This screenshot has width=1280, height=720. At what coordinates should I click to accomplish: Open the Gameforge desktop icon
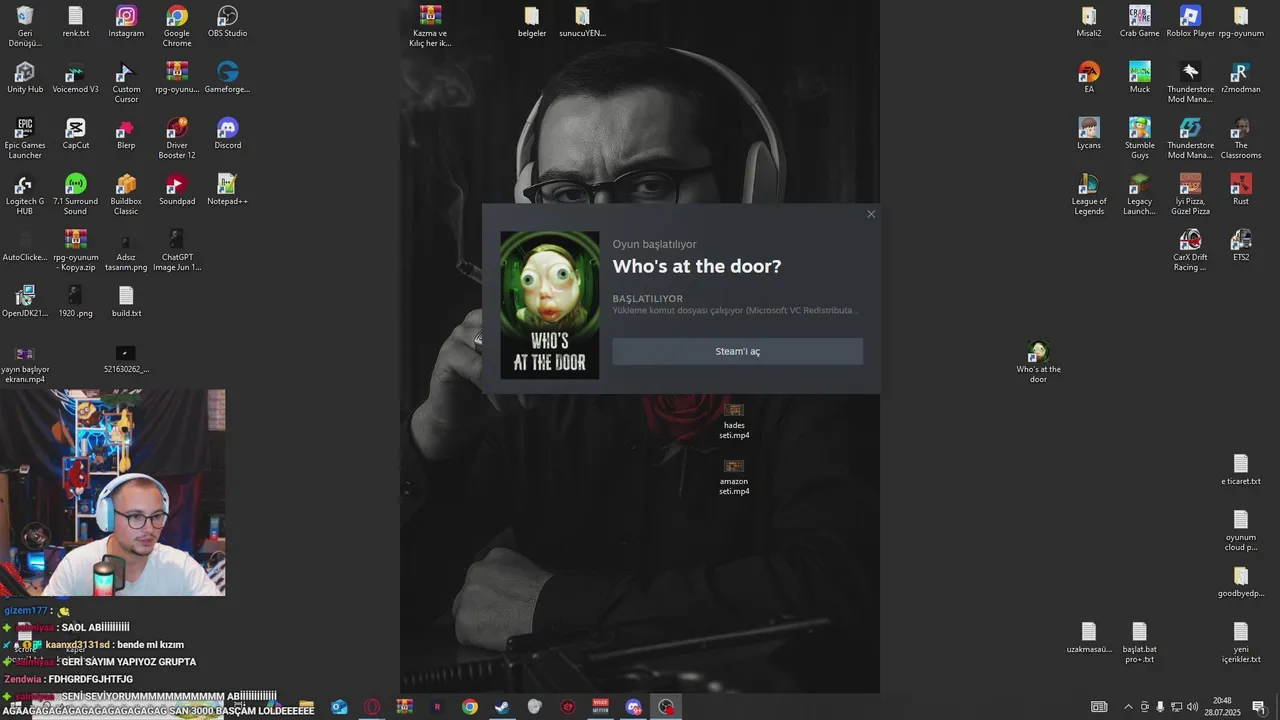(x=227, y=78)
